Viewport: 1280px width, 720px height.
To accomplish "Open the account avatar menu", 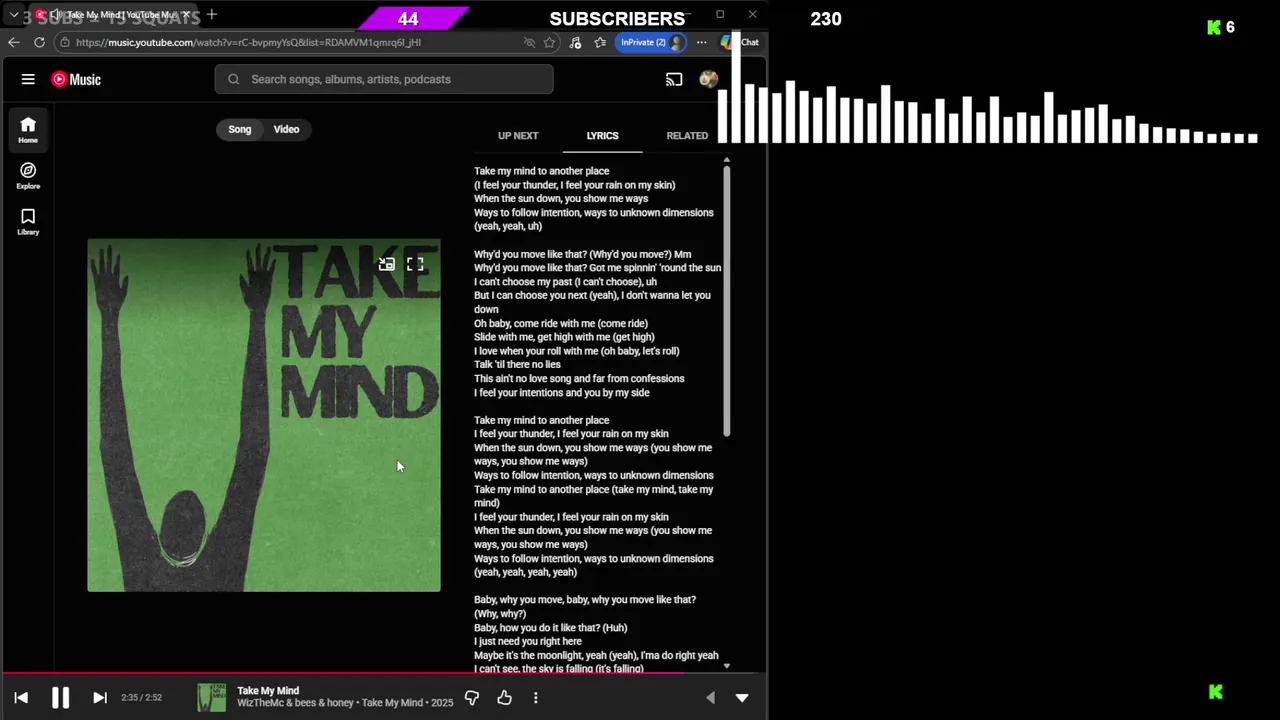I will click(708, 79).
